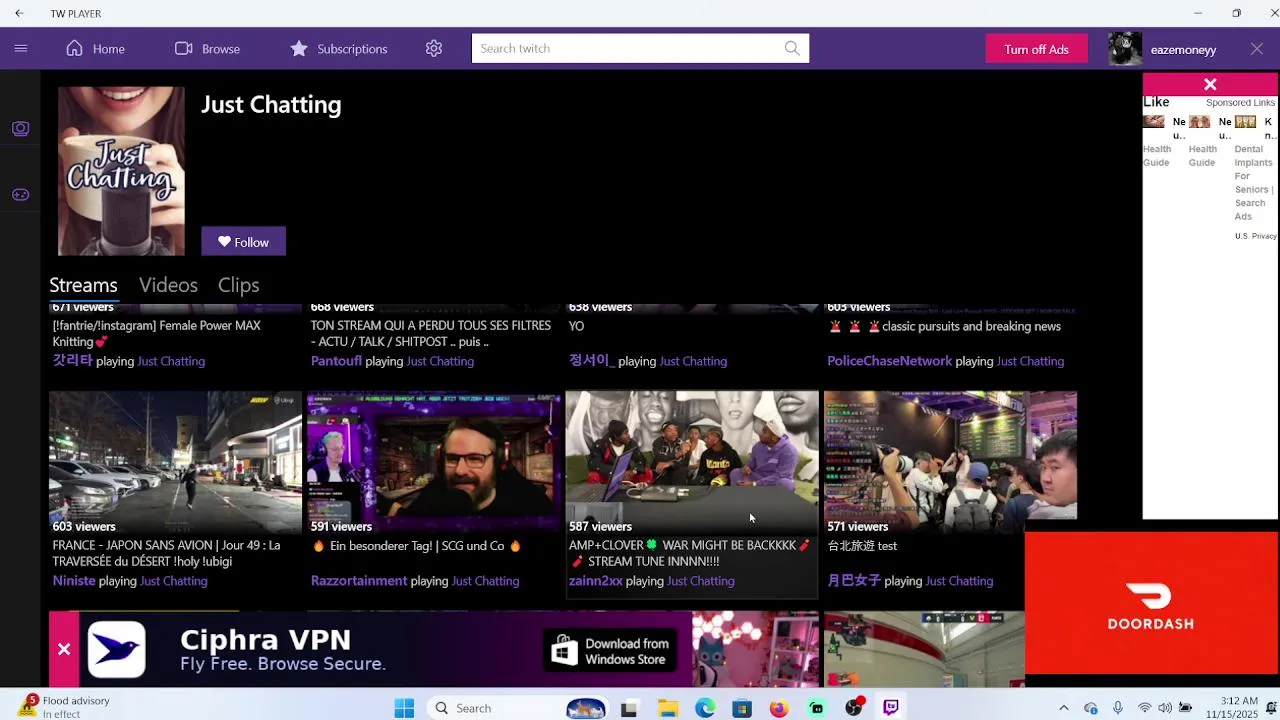Click the 'FRANCE - JAPON SANS AVION' stream title
Screen dimensions: 1280x720
click(x=166, y=553)
